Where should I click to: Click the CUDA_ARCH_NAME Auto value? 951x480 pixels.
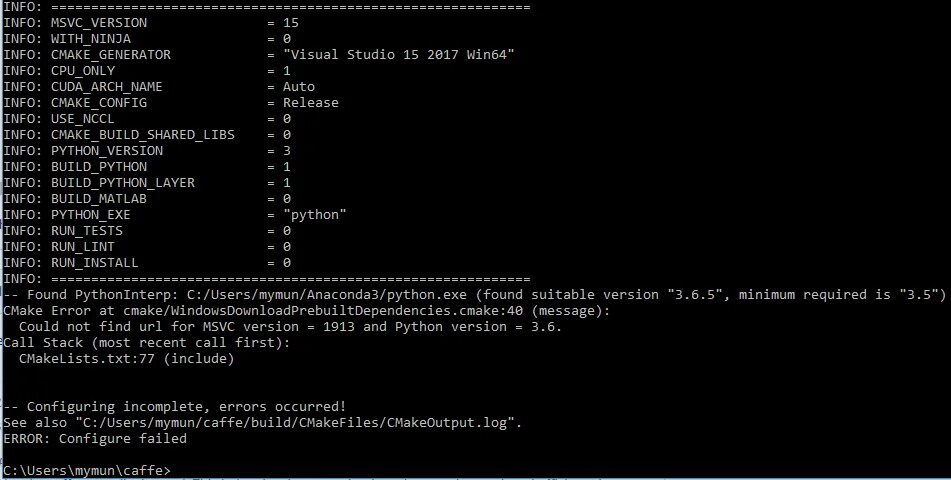tap(298, 87)
